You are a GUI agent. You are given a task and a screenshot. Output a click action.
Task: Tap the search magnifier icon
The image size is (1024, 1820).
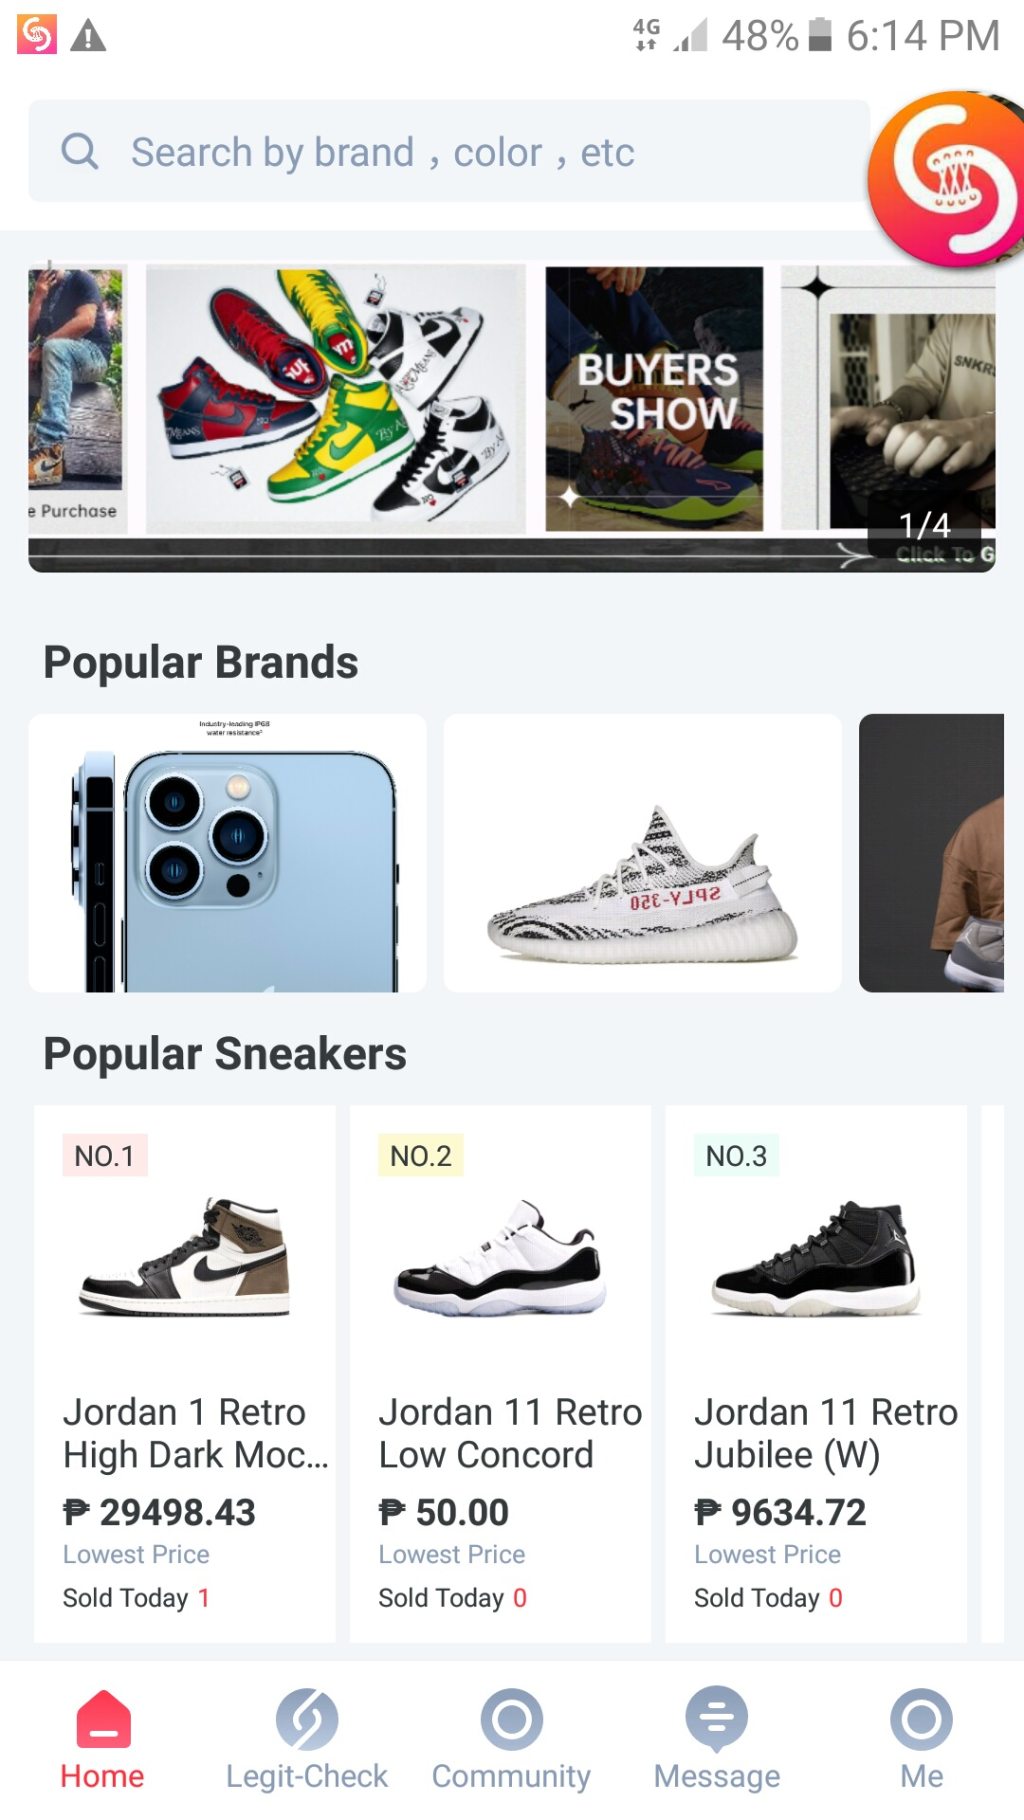coord(80,152)
